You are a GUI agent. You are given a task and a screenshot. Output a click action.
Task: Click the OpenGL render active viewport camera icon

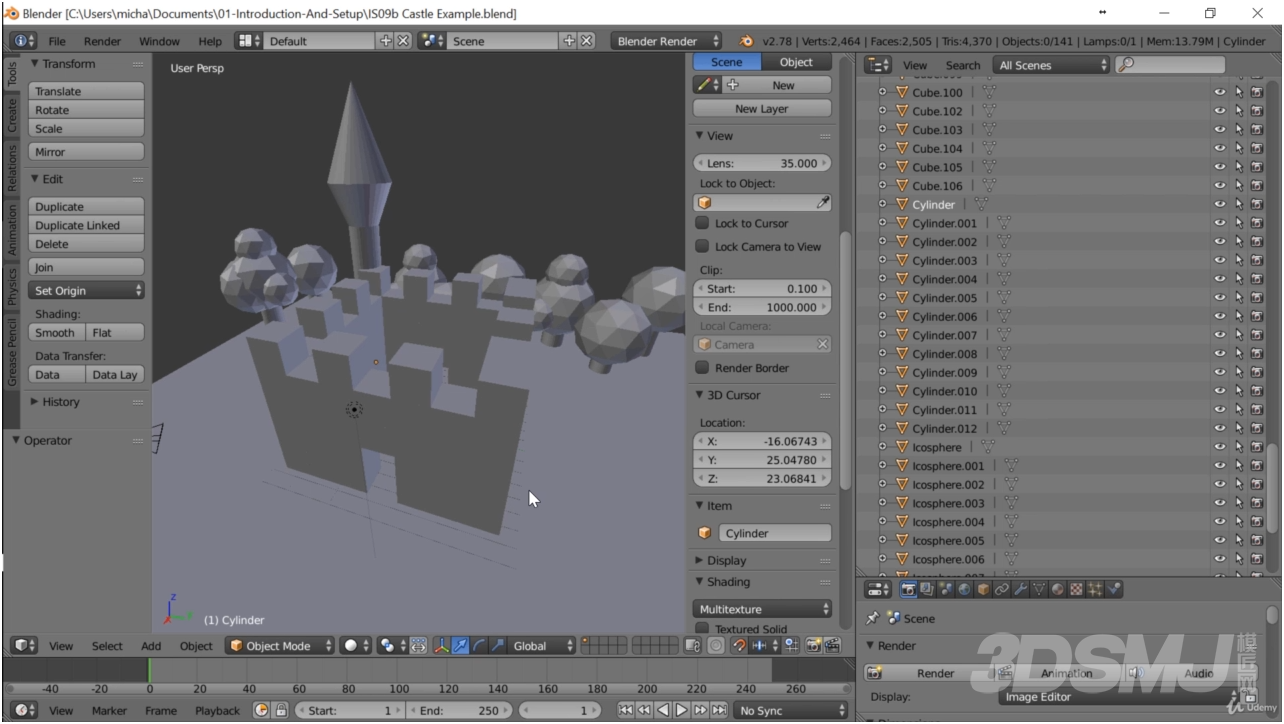(813, 646)
